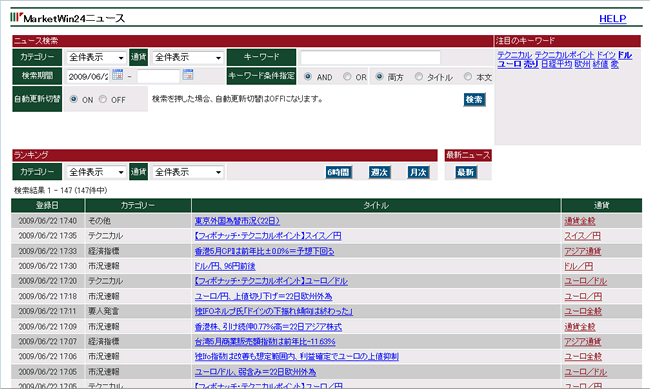Click the 売り keyword link
Viewport: 650px width, 389px height.
pos(531,64)
